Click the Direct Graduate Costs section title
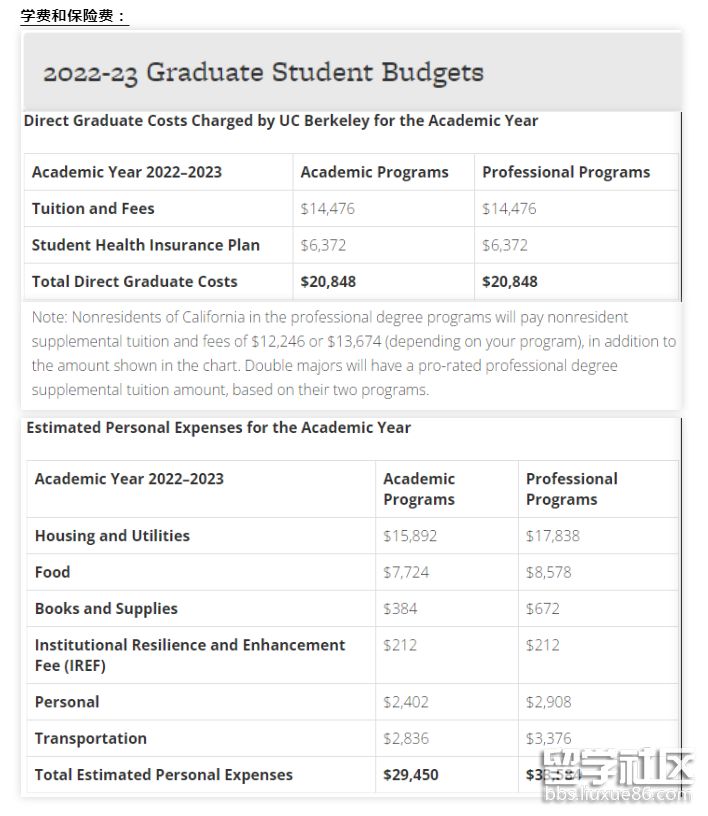This screenshot has height=816, width=708. click(x=280, y=120)
